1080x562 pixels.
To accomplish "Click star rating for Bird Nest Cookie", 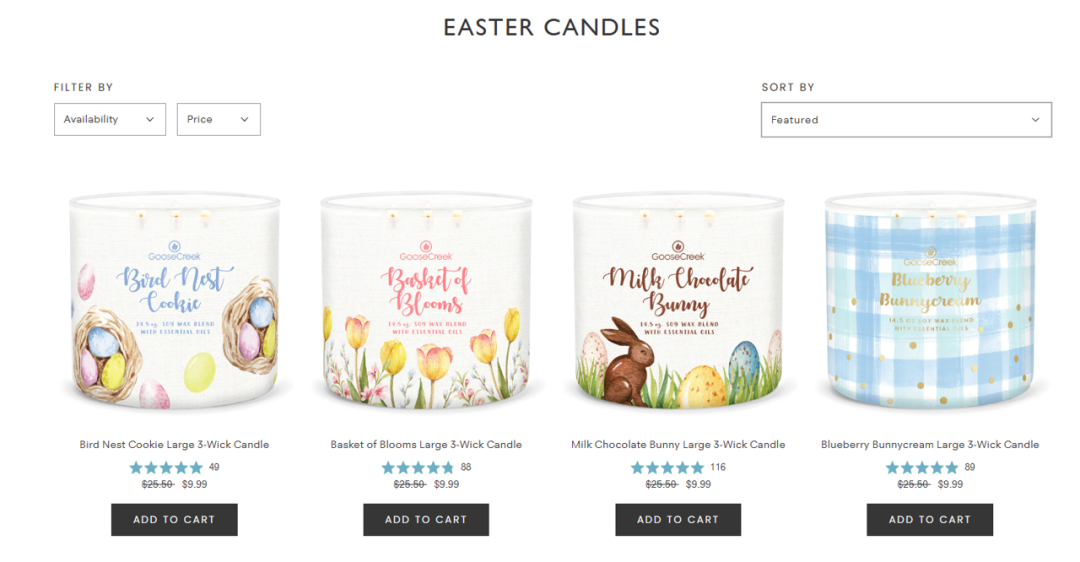I will click(166, 468).
